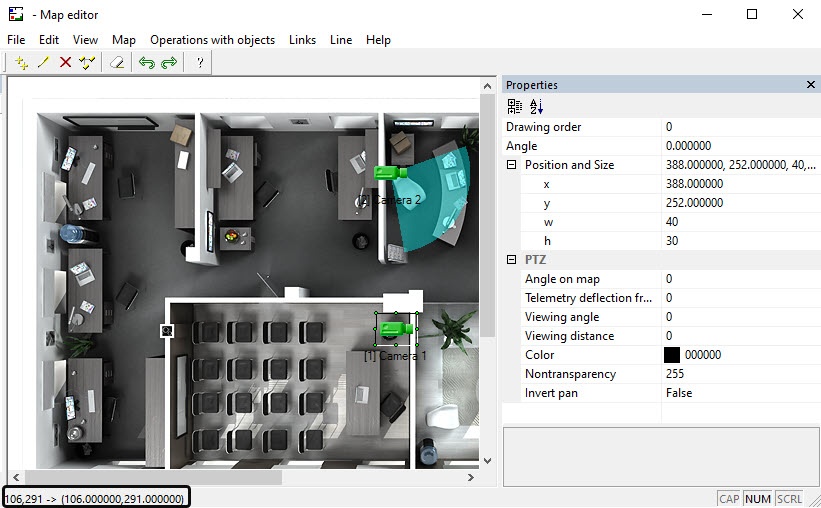
Task: Open help via question mark icon
Action: point(199,63)
